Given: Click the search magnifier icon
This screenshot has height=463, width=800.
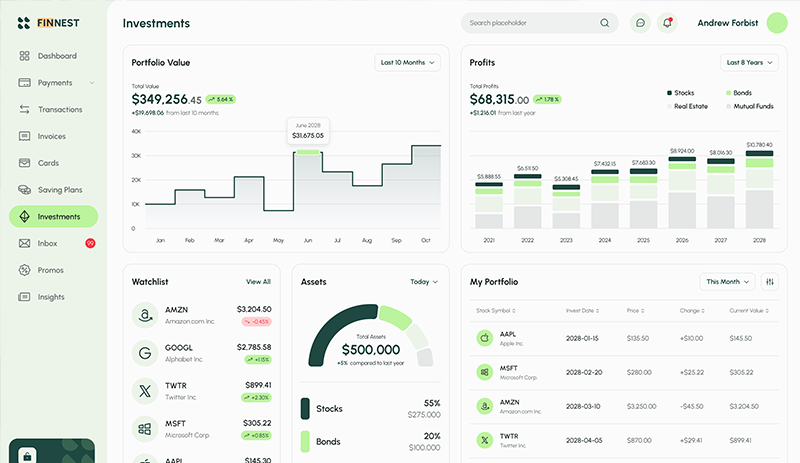Looking at the screenshot, I should (604, 23).
